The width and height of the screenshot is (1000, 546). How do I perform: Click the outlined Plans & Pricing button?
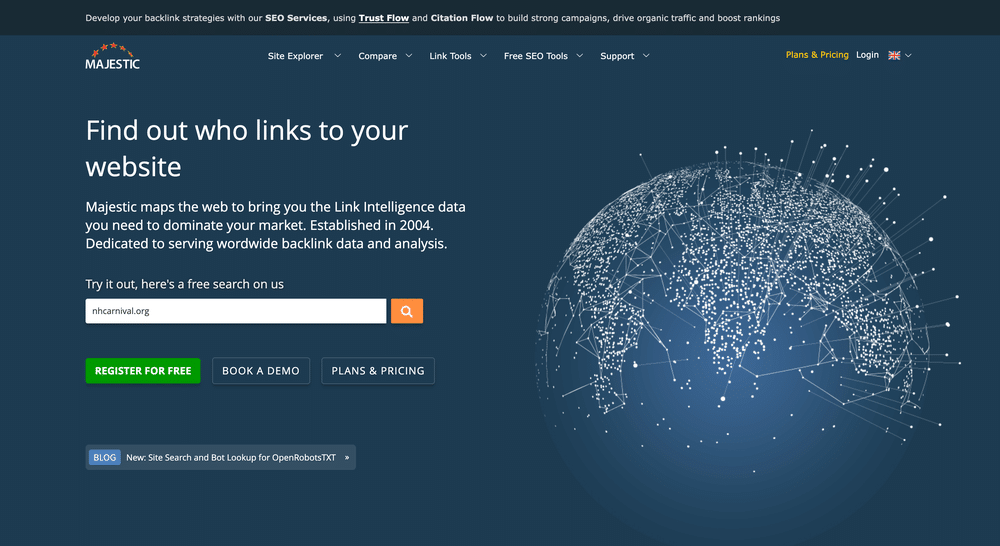click(378, 371)
